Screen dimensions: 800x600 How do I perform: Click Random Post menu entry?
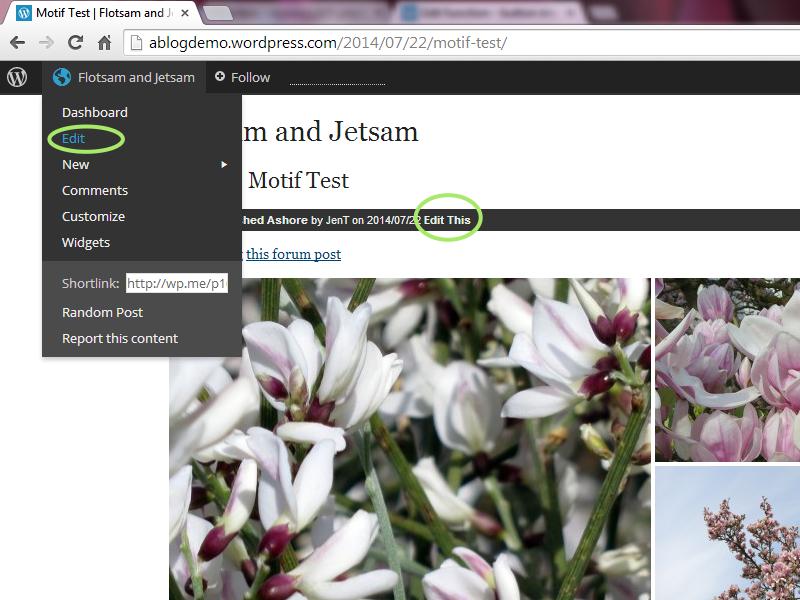[x=102, y=312]
